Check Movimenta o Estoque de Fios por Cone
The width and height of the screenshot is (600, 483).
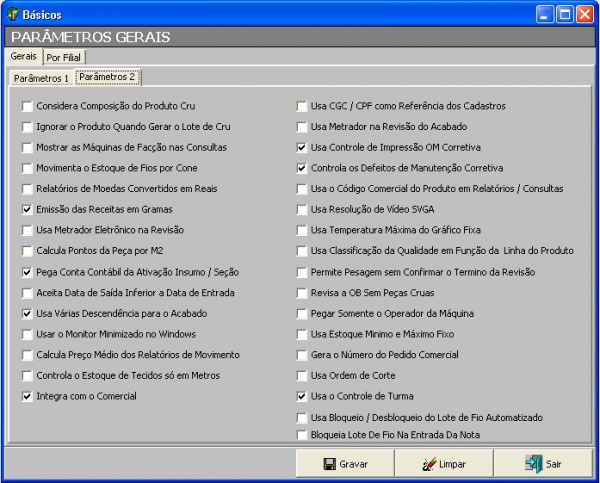point(27,168)
